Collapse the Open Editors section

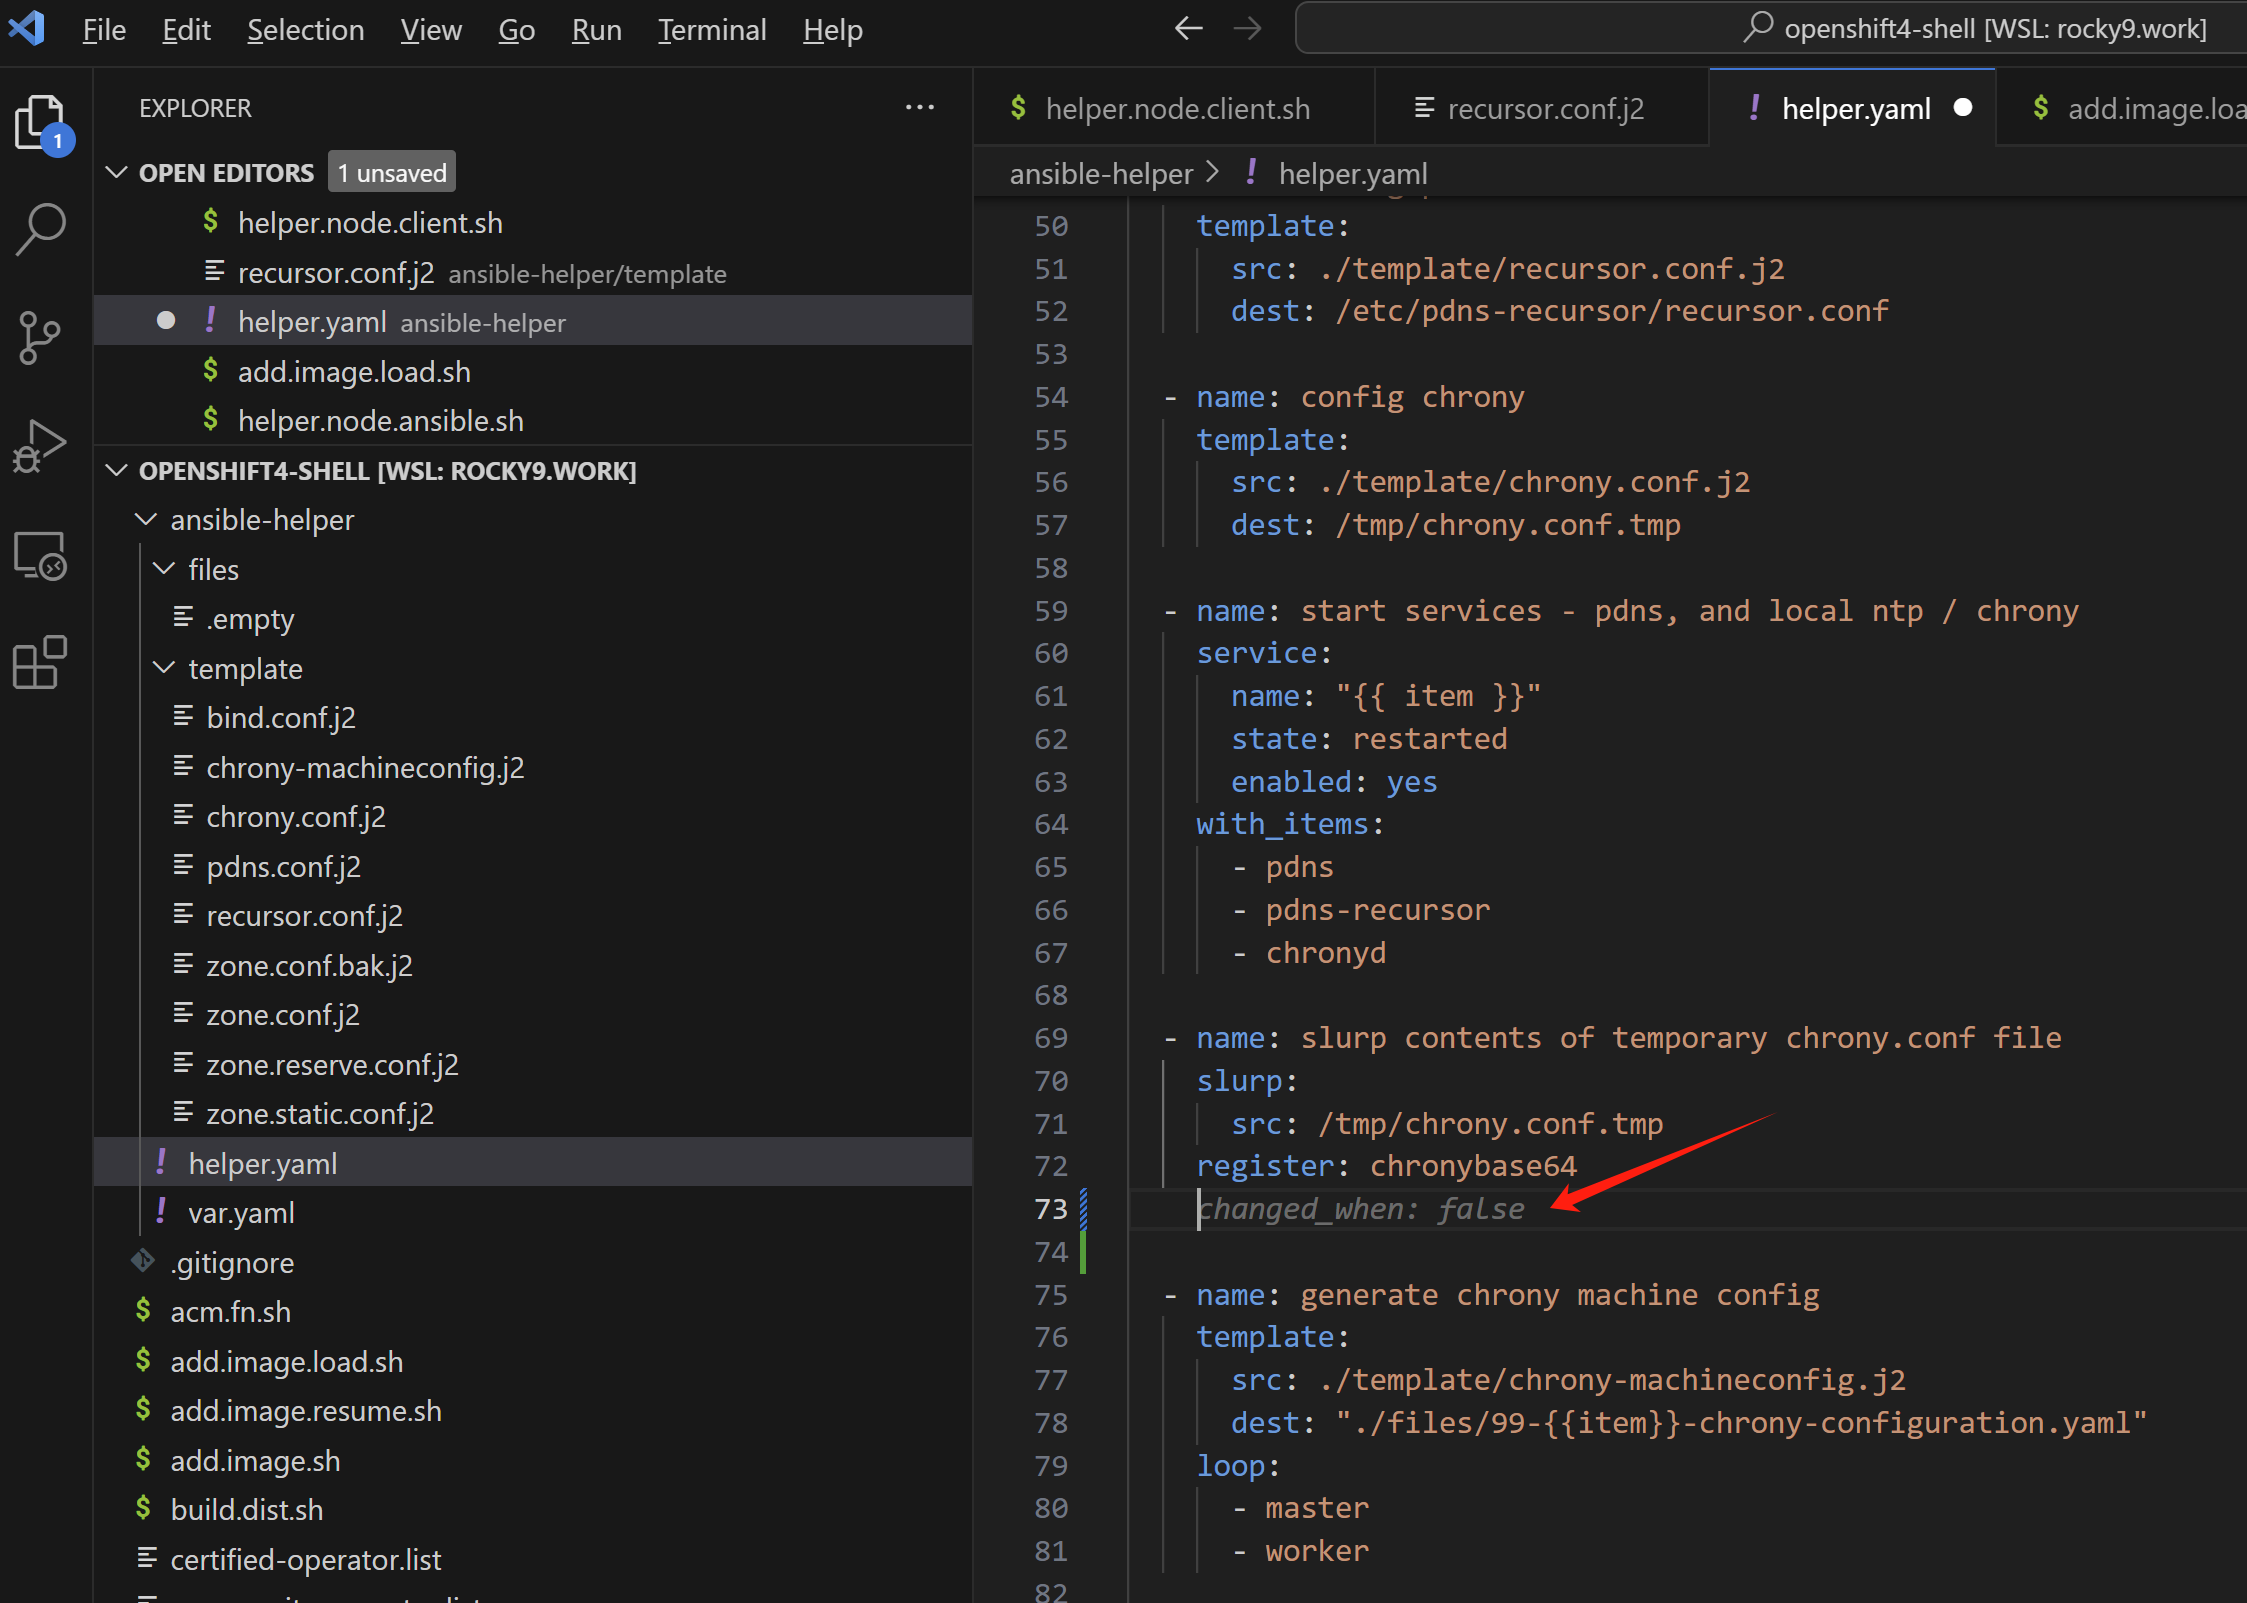pos(117,173)
